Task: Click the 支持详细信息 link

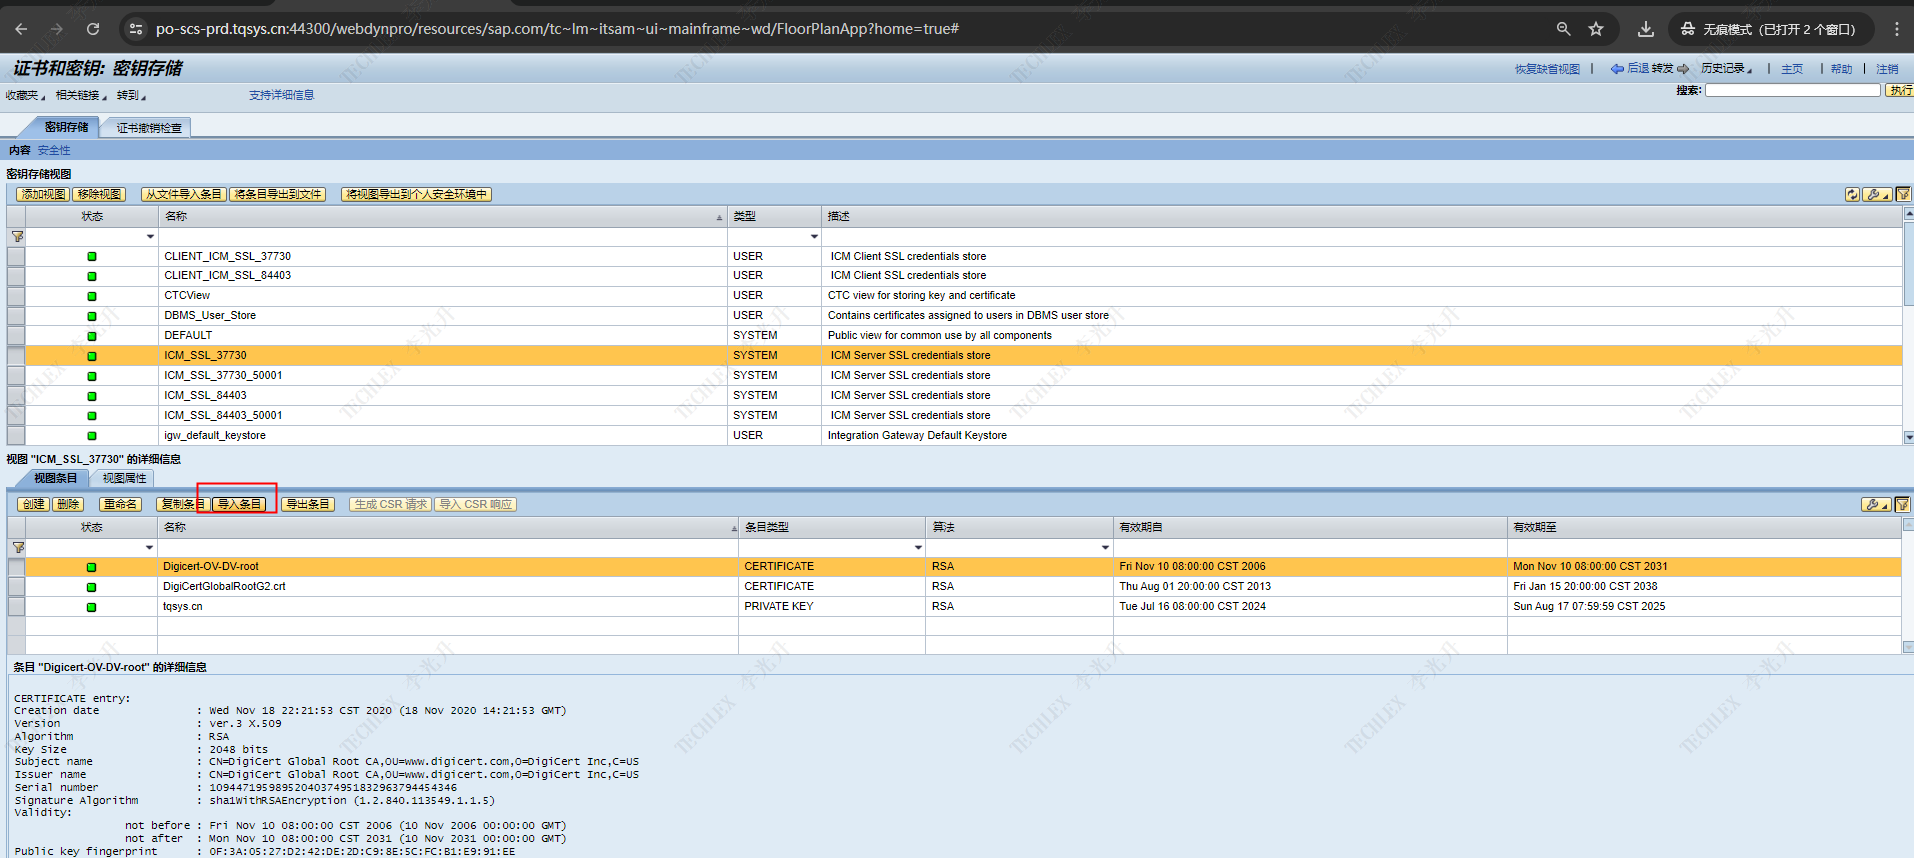Action: pos(281,95)
